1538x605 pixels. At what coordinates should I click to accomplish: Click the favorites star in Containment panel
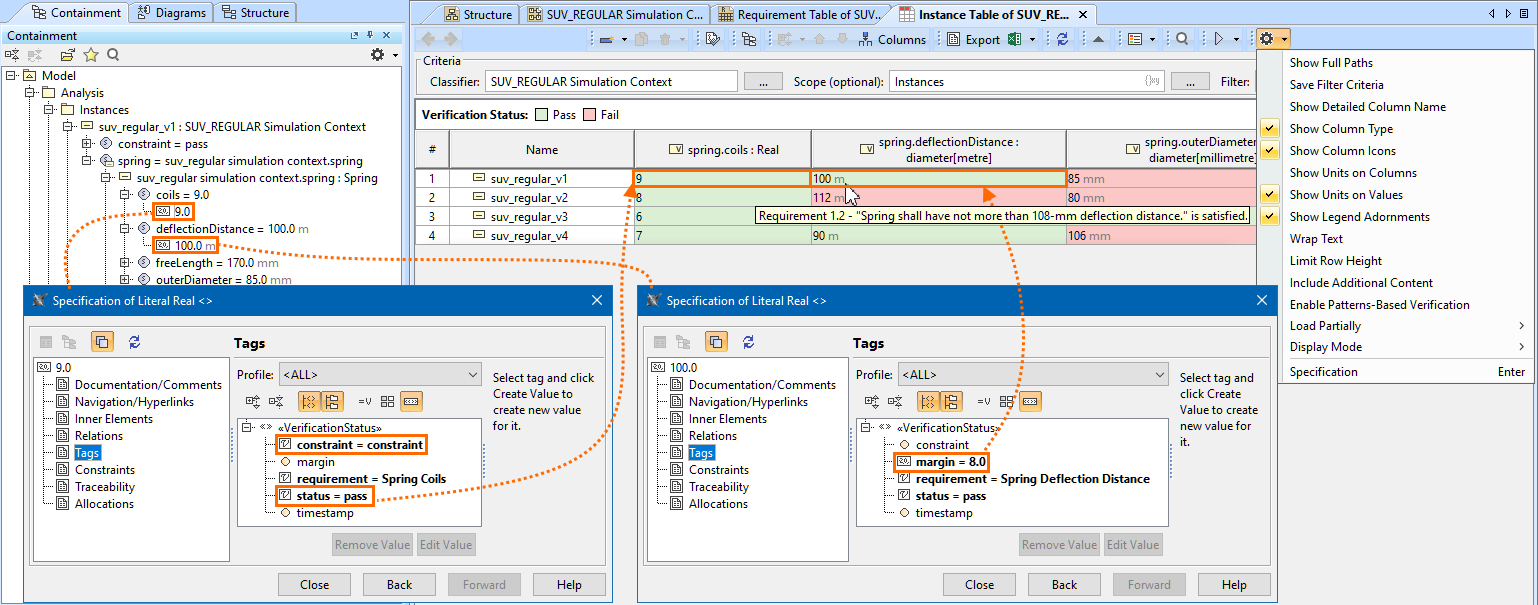pyautogui.click(x=91, y=55)
